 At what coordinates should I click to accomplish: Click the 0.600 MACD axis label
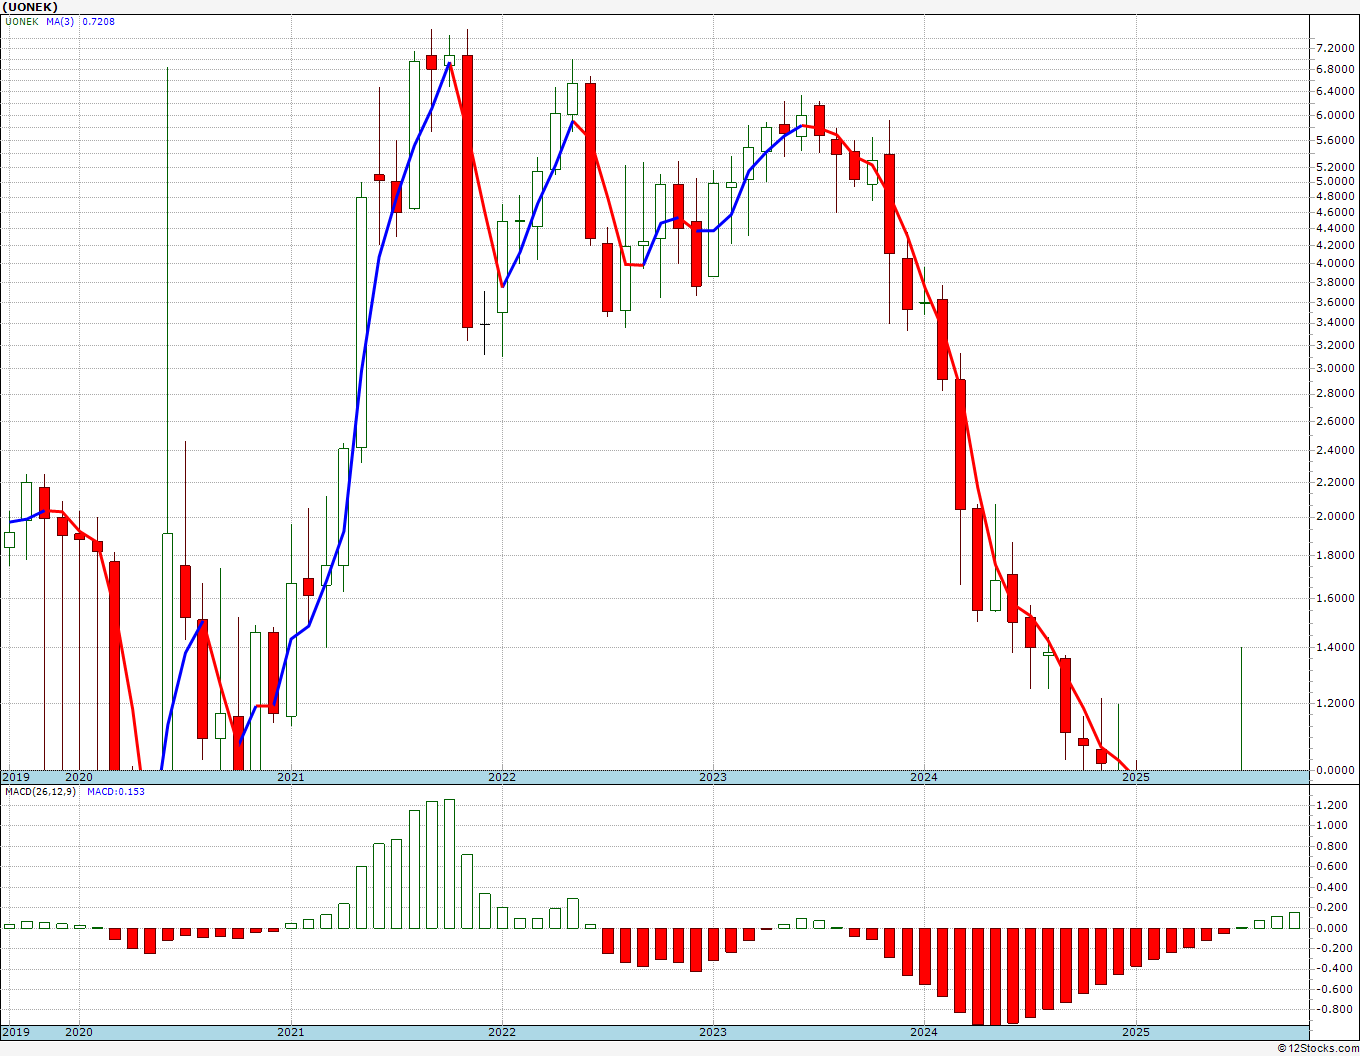pyautogui.click(x=1332, y=866)
